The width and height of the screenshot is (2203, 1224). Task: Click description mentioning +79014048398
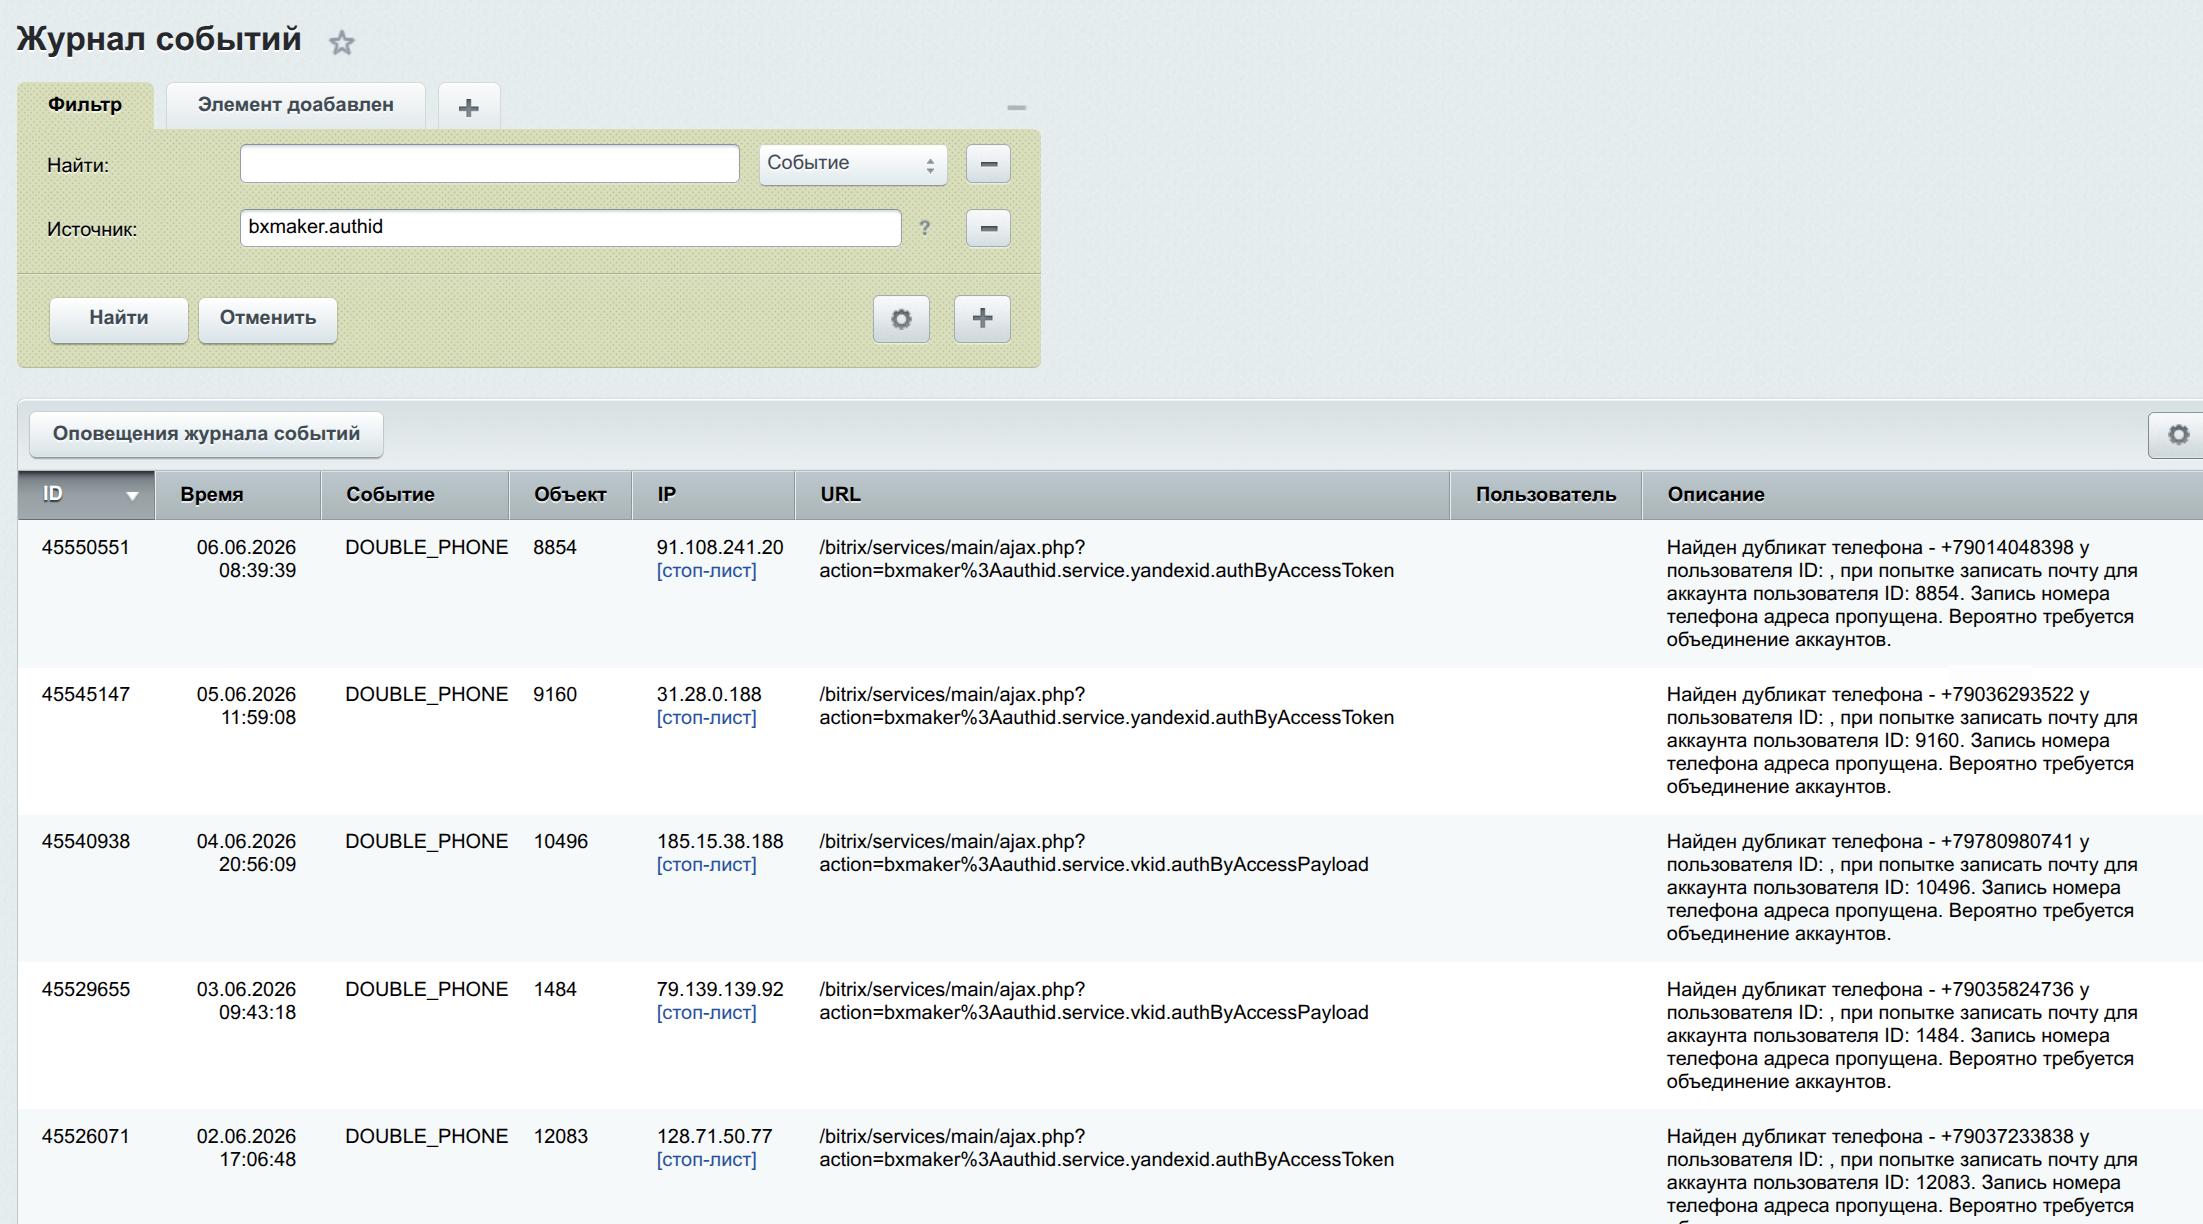(x=1902, y=594)
